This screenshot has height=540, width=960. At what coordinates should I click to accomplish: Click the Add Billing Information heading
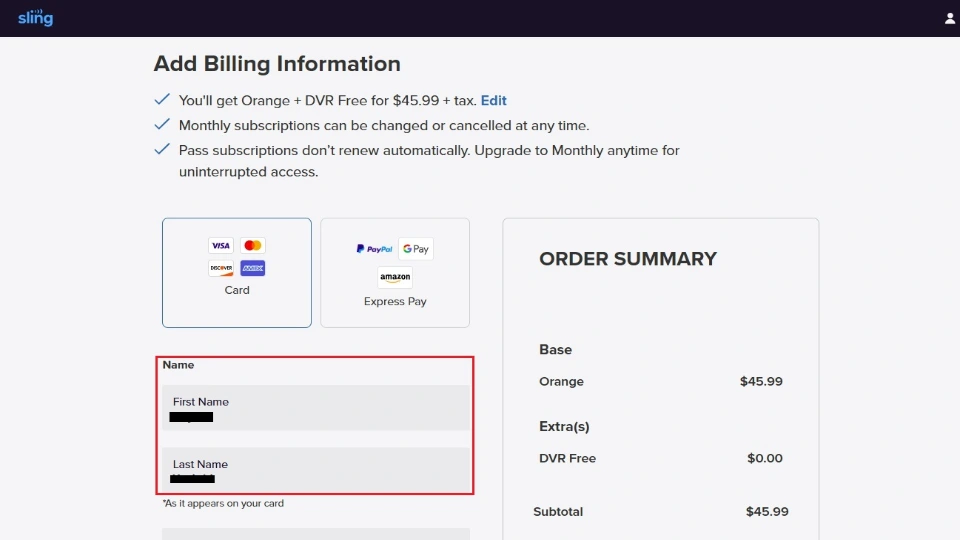coord(277,64)
